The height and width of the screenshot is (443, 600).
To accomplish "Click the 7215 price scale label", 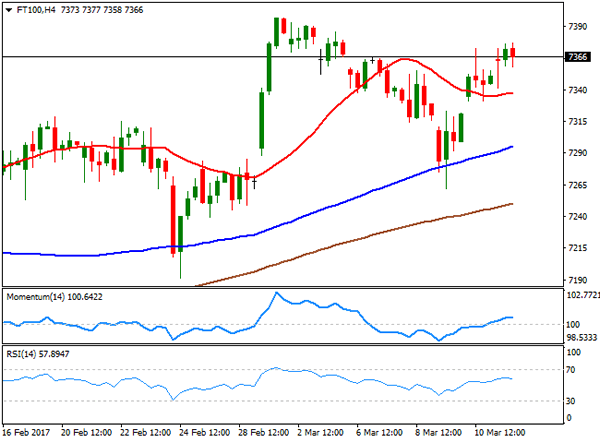I will (x=577, y=248).
